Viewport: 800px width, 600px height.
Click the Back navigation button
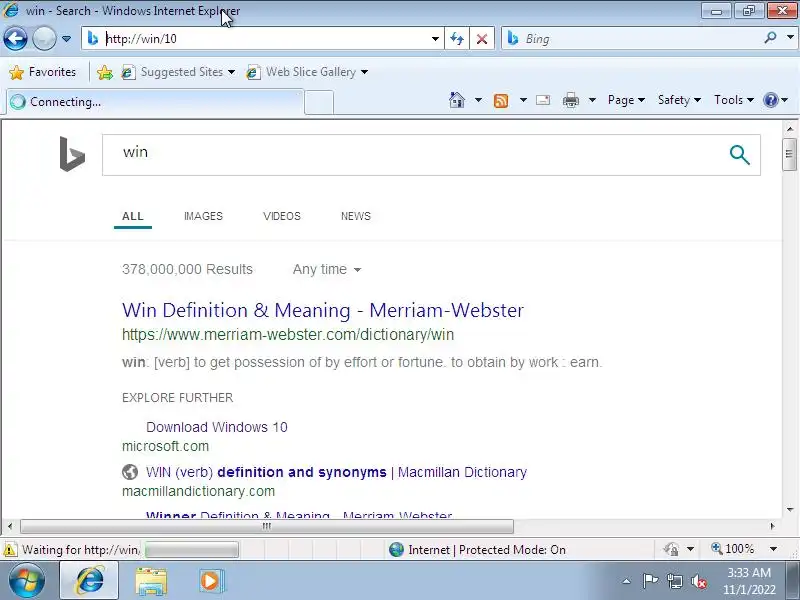pos(15,39)
